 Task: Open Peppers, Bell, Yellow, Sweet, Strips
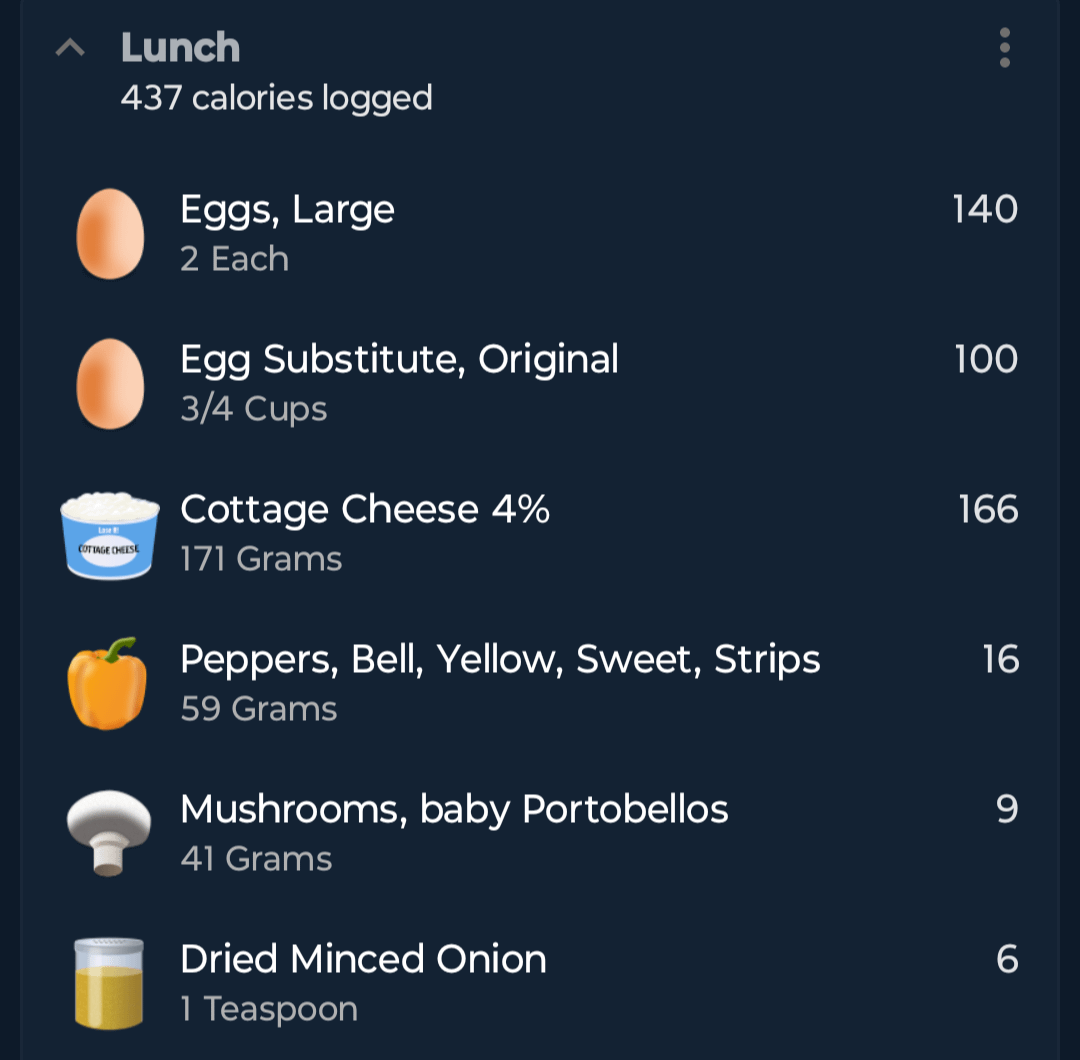(540, 684)
